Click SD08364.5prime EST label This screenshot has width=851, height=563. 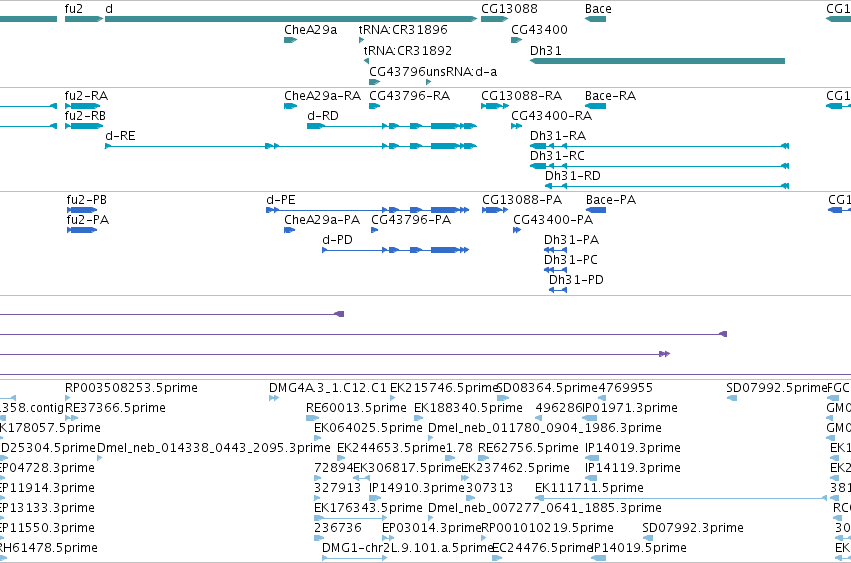[547, 388]
